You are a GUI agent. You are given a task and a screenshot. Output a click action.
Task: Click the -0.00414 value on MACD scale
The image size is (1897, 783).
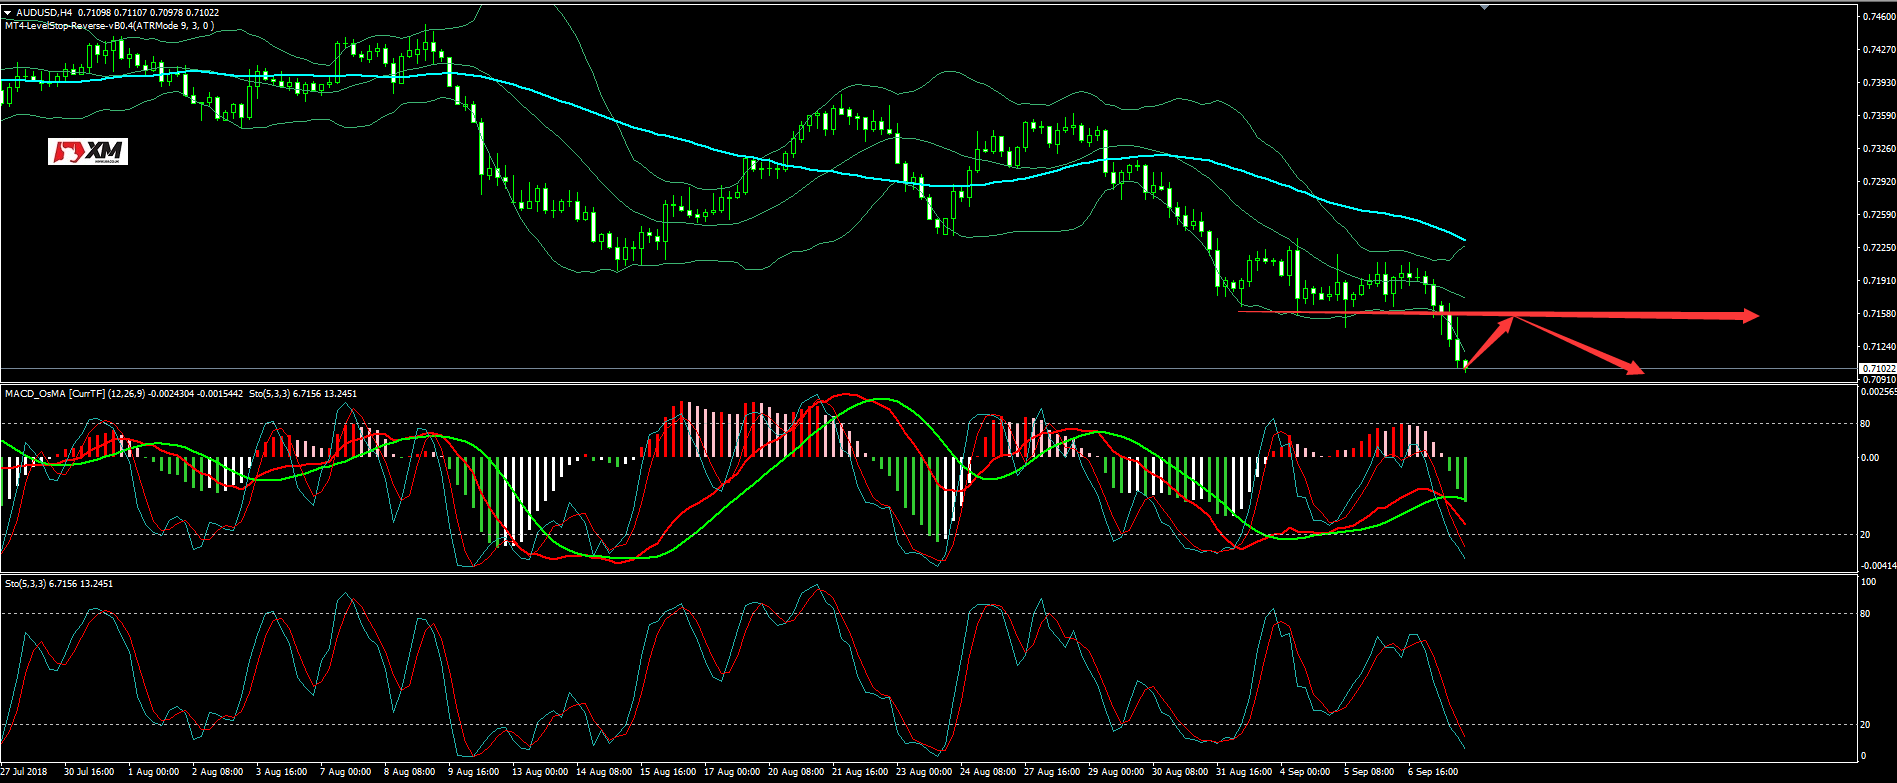pyautogui.click(x=1879, y=566)
